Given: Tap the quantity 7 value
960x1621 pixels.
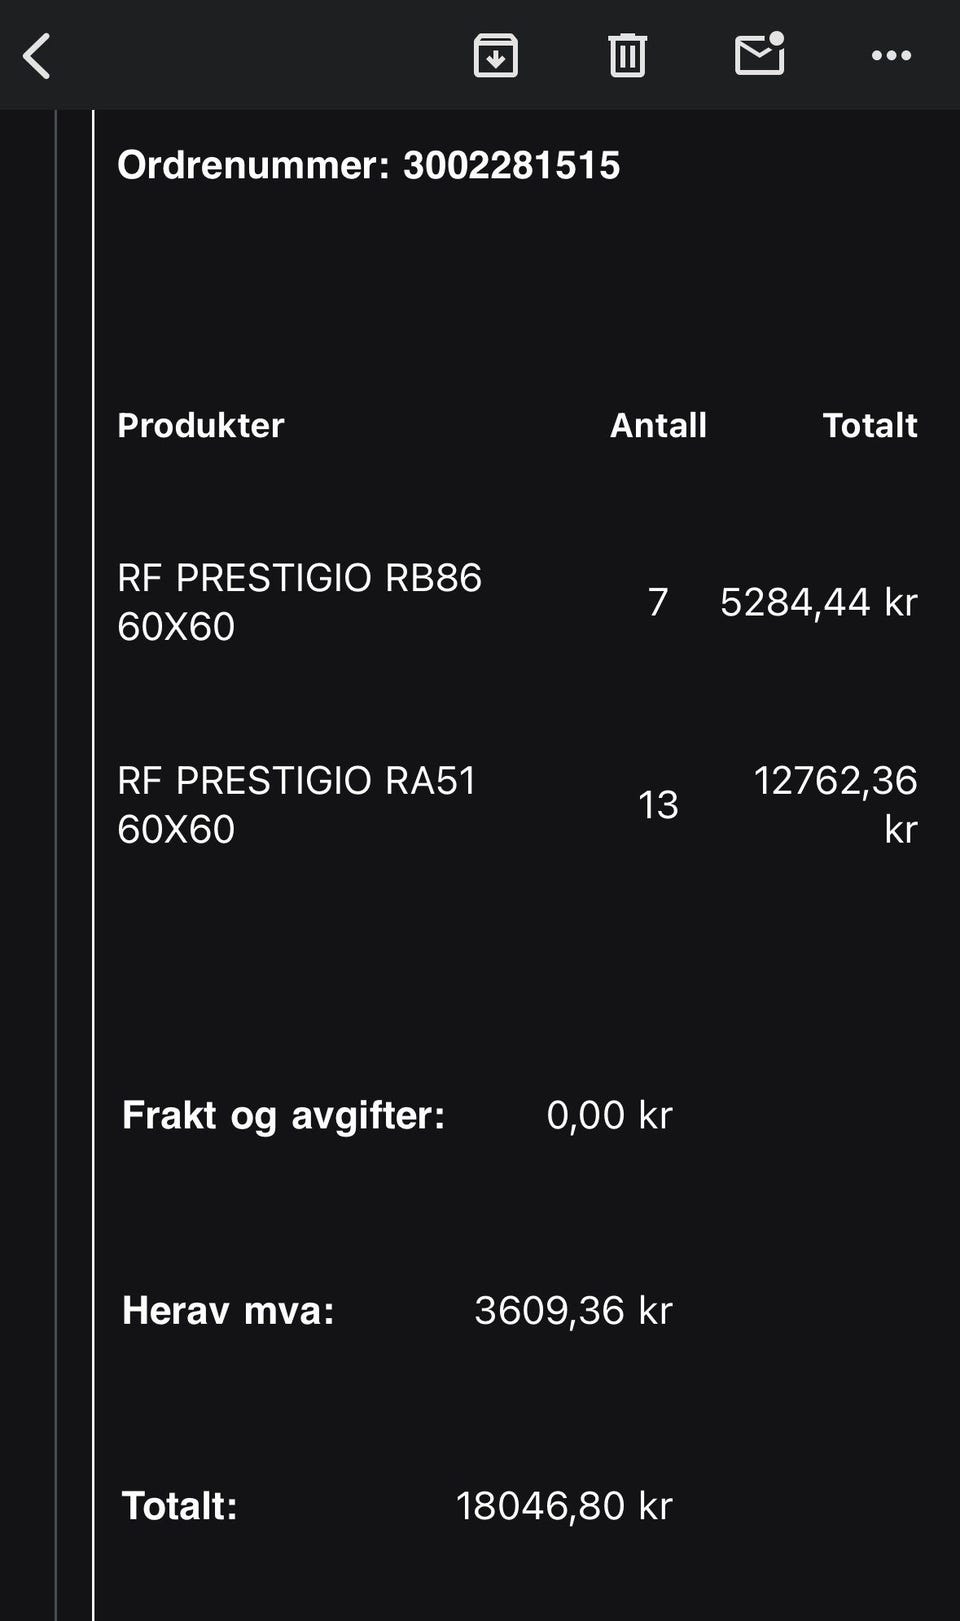Looking at the screenshot, I should [658, 602].
